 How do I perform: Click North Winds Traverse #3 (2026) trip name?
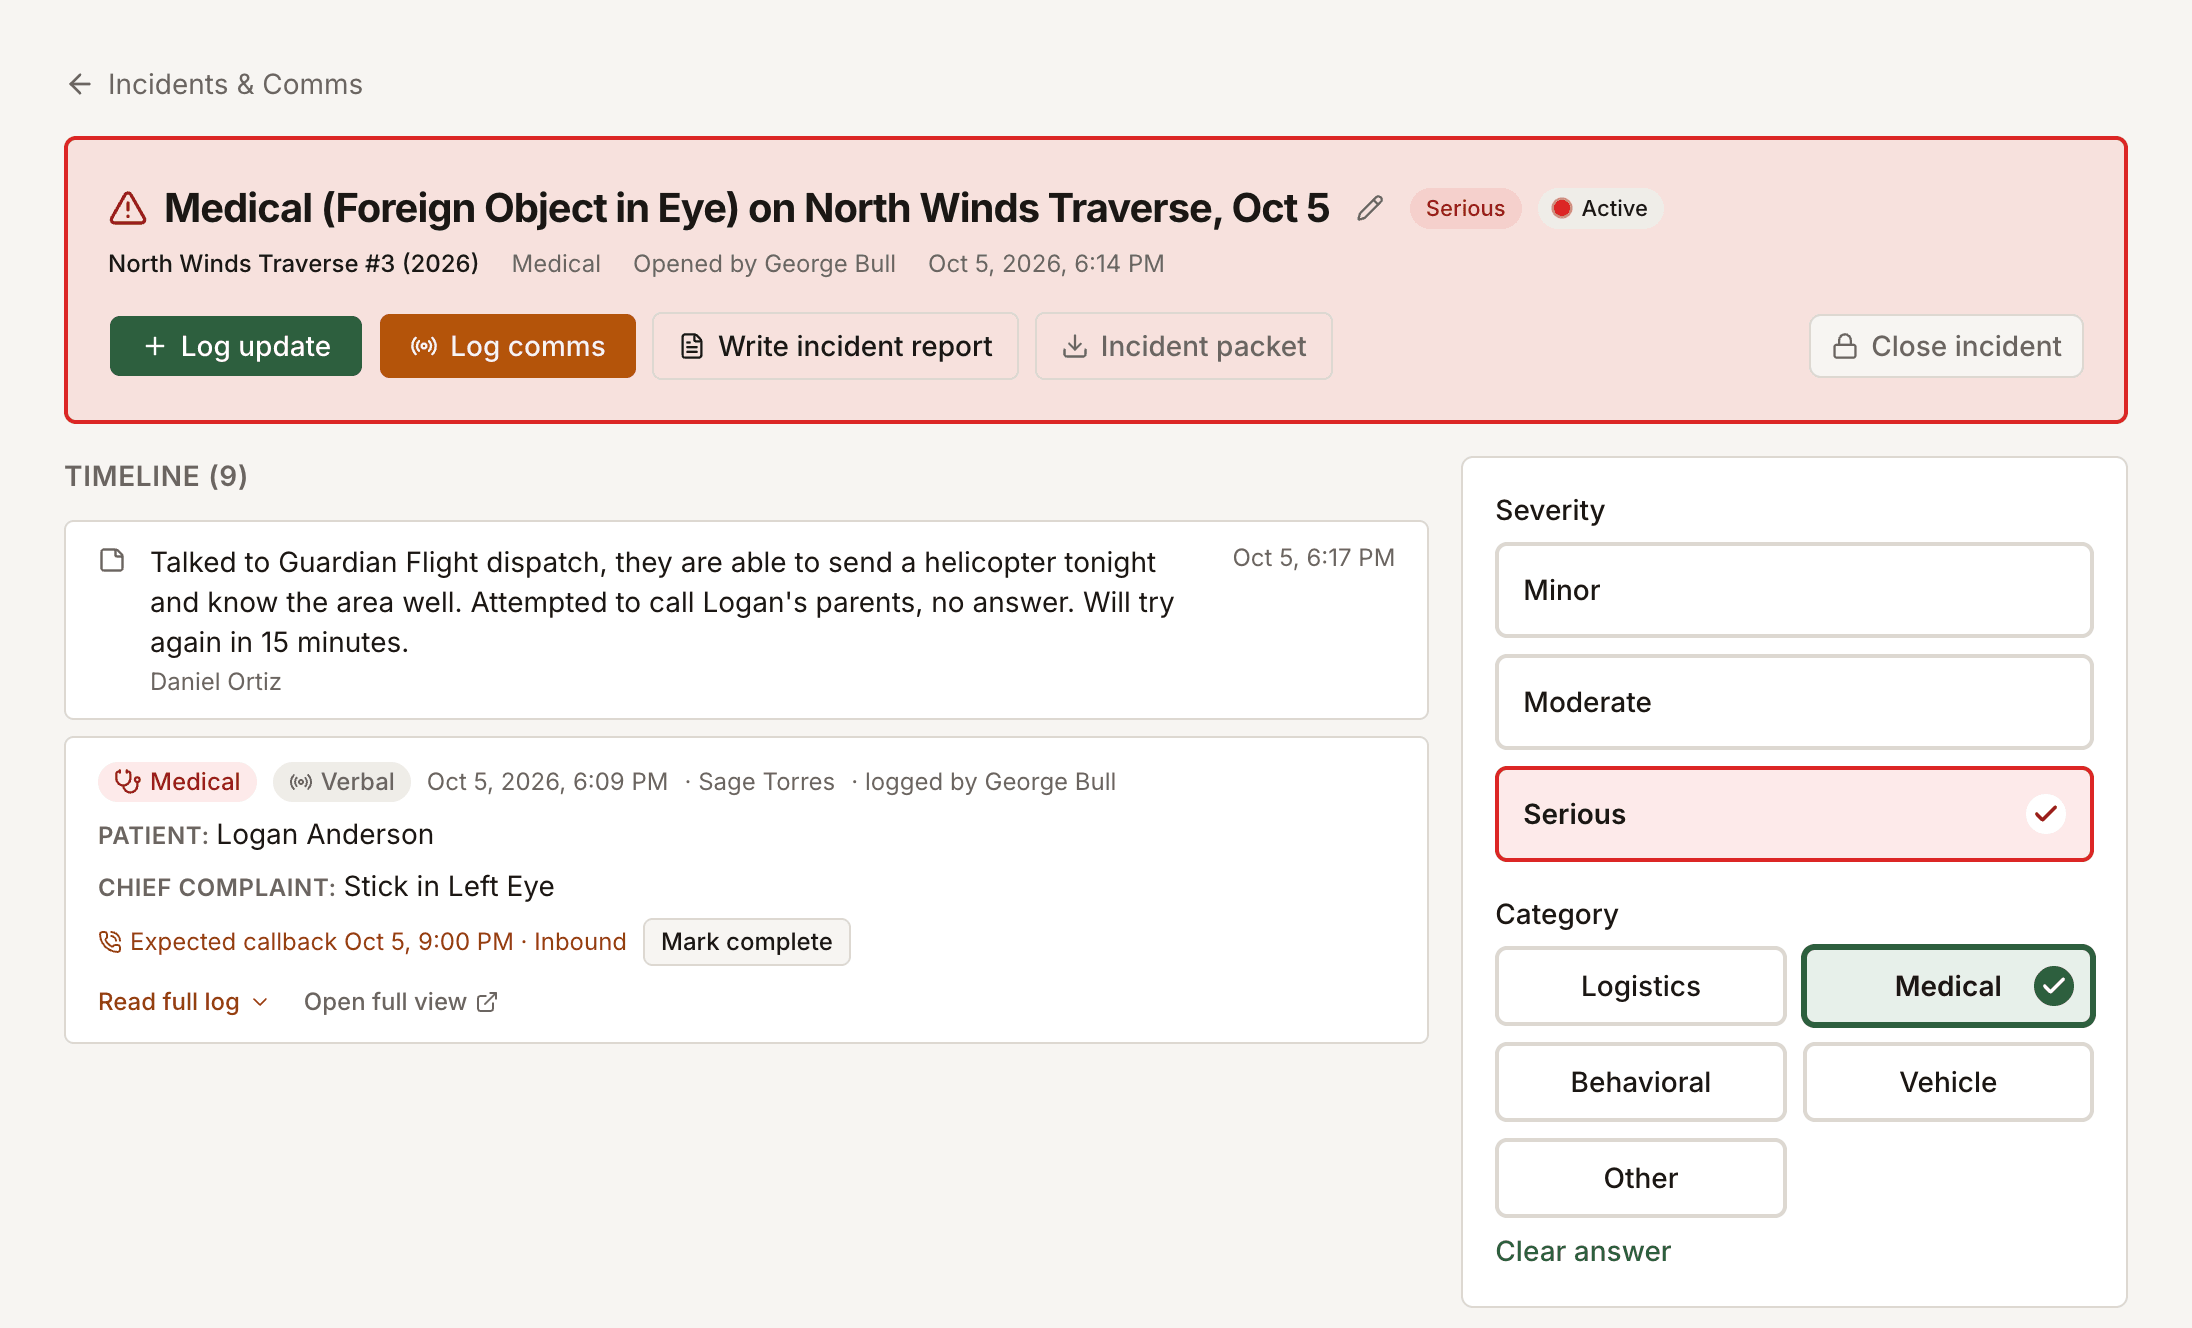(293, 264)
